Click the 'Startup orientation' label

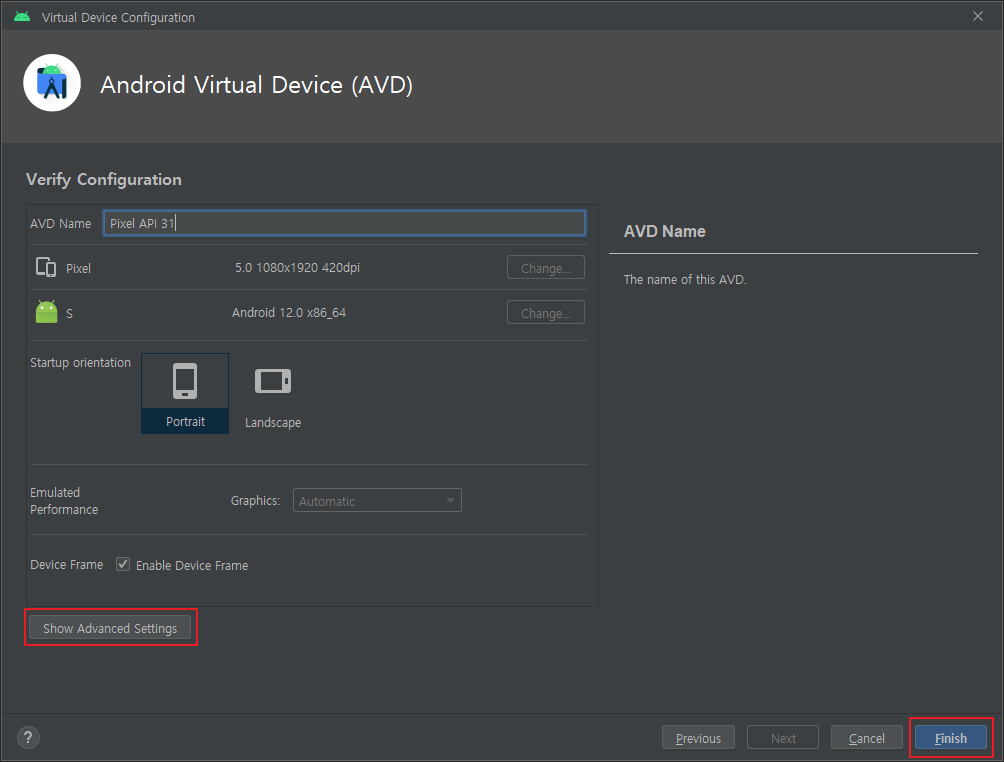[80, 362]
